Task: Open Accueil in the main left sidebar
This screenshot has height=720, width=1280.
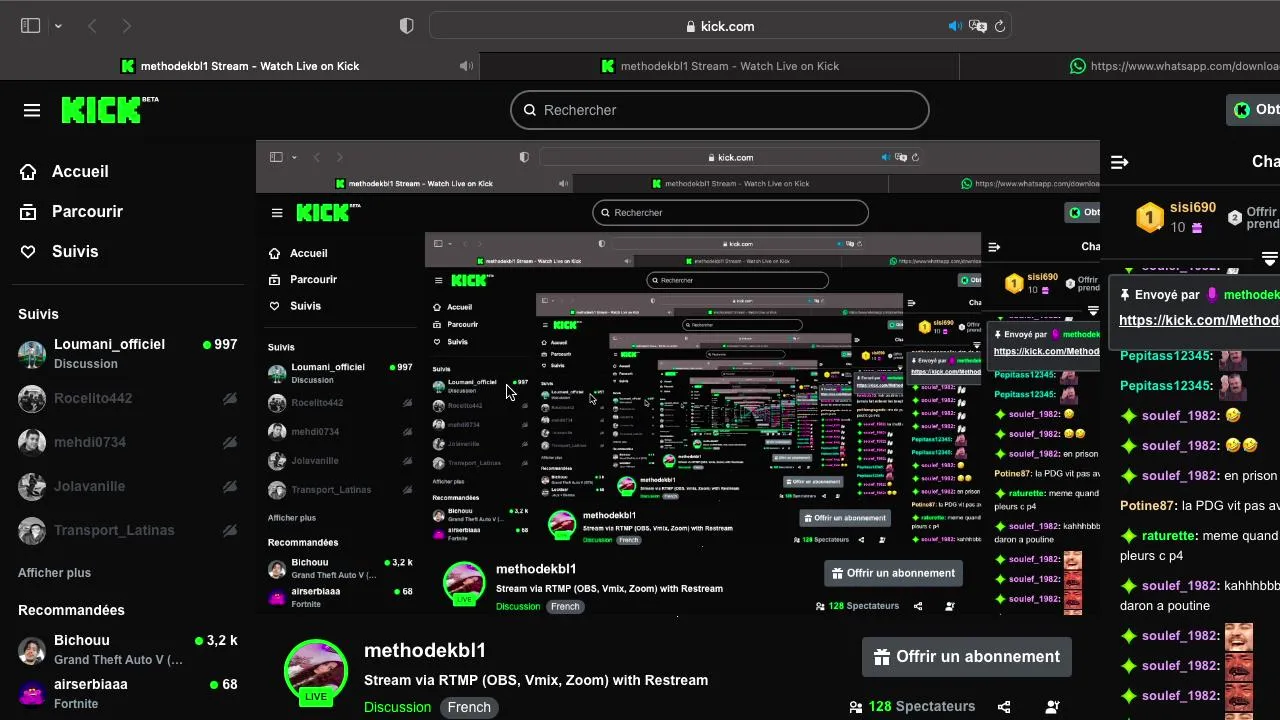Action: click(65, 171)
